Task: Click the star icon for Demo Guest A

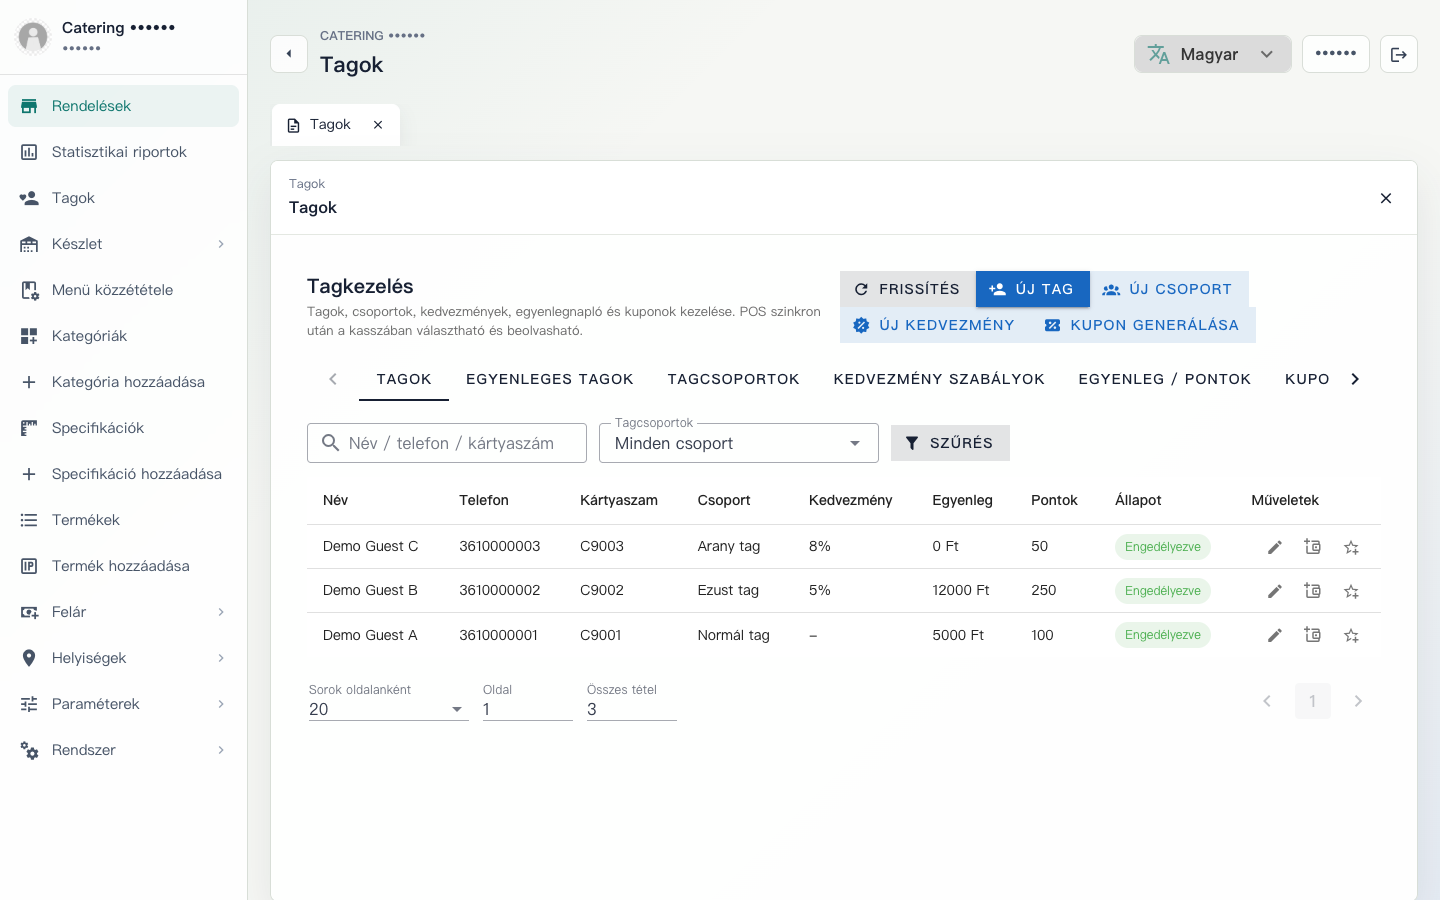Action: tap(1351, 635)
